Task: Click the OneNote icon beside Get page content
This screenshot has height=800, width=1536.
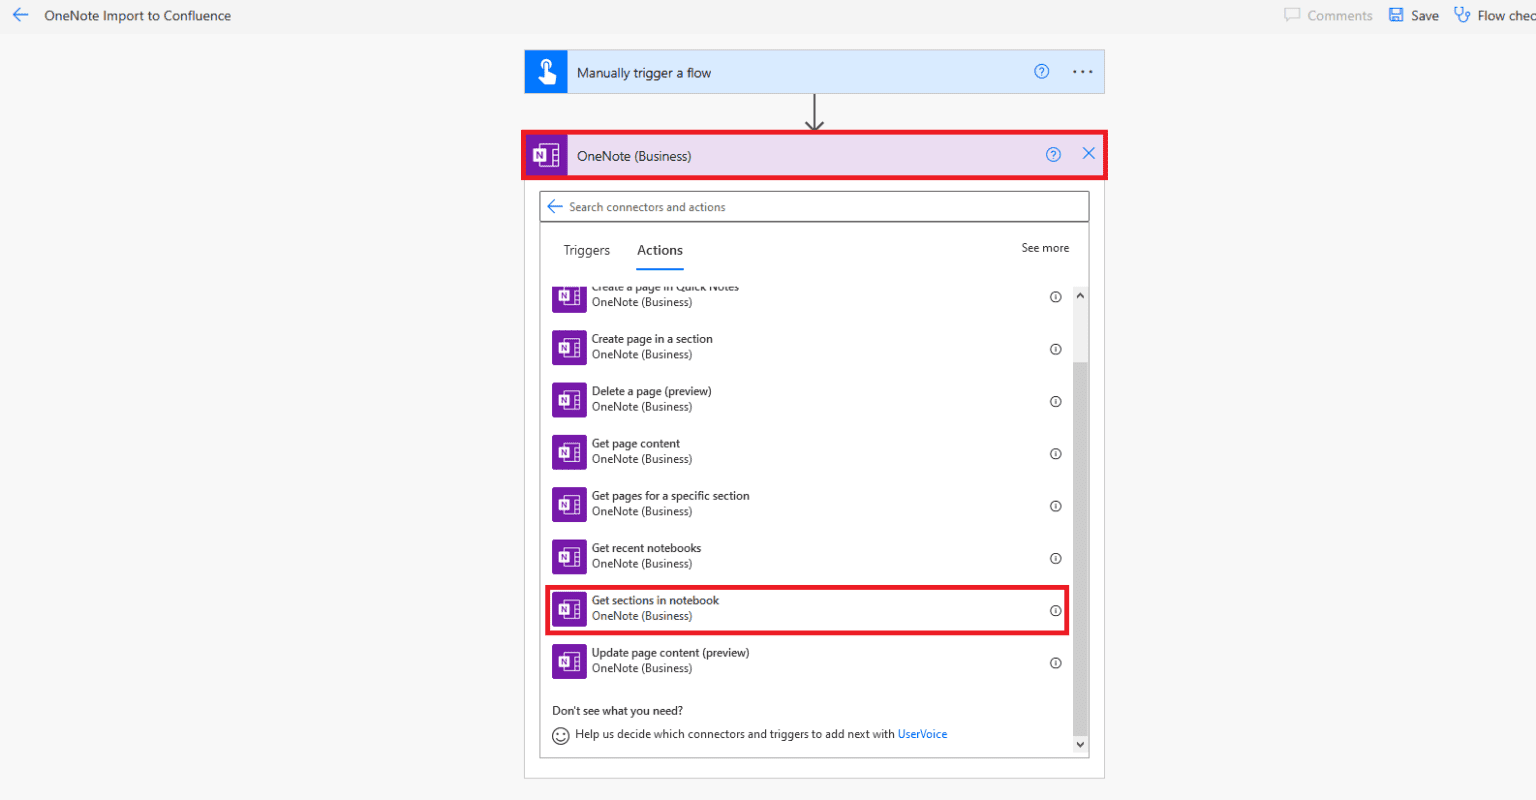Action: [568, 453]
